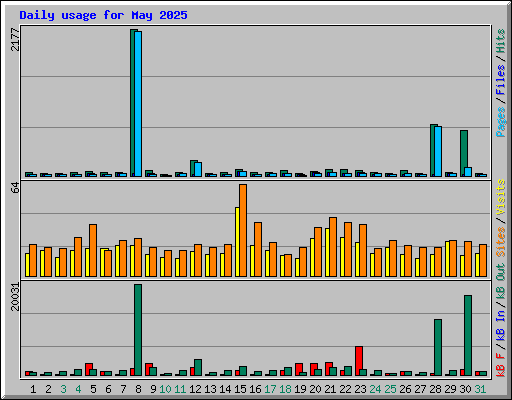Click the blue files bar for day 12
The height and width of the screenshot is (400, 512).
click(x=198, y=169)
